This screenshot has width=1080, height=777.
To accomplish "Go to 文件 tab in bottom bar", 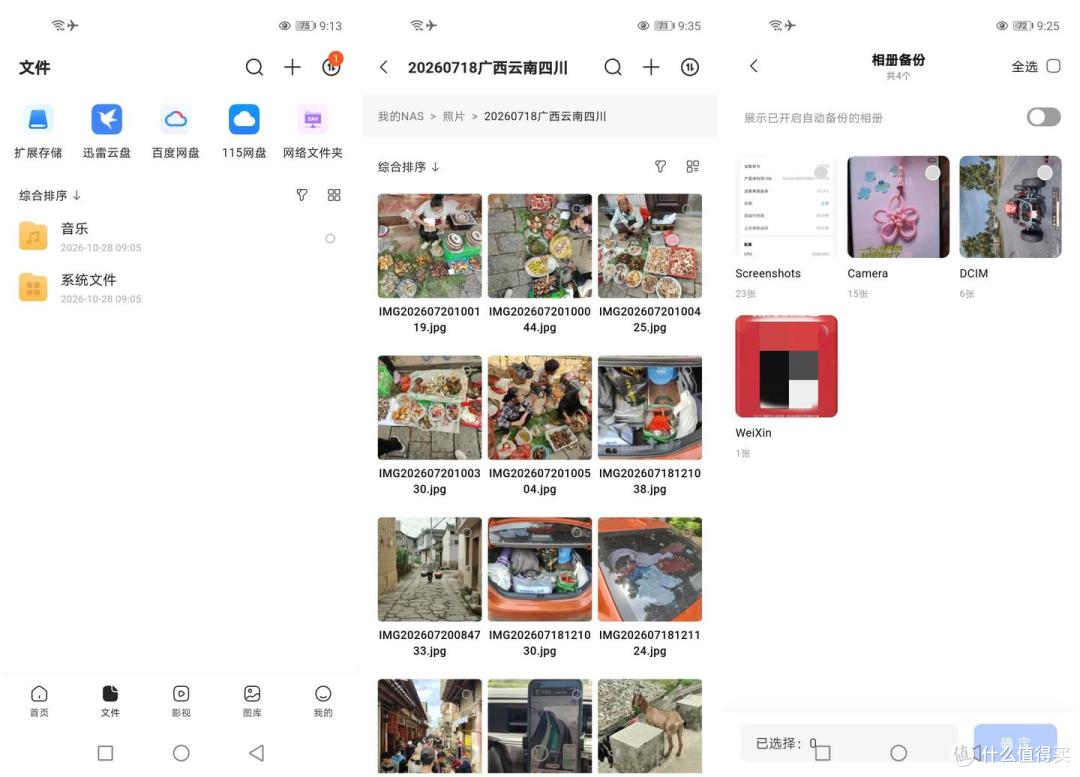I will 110,701.
